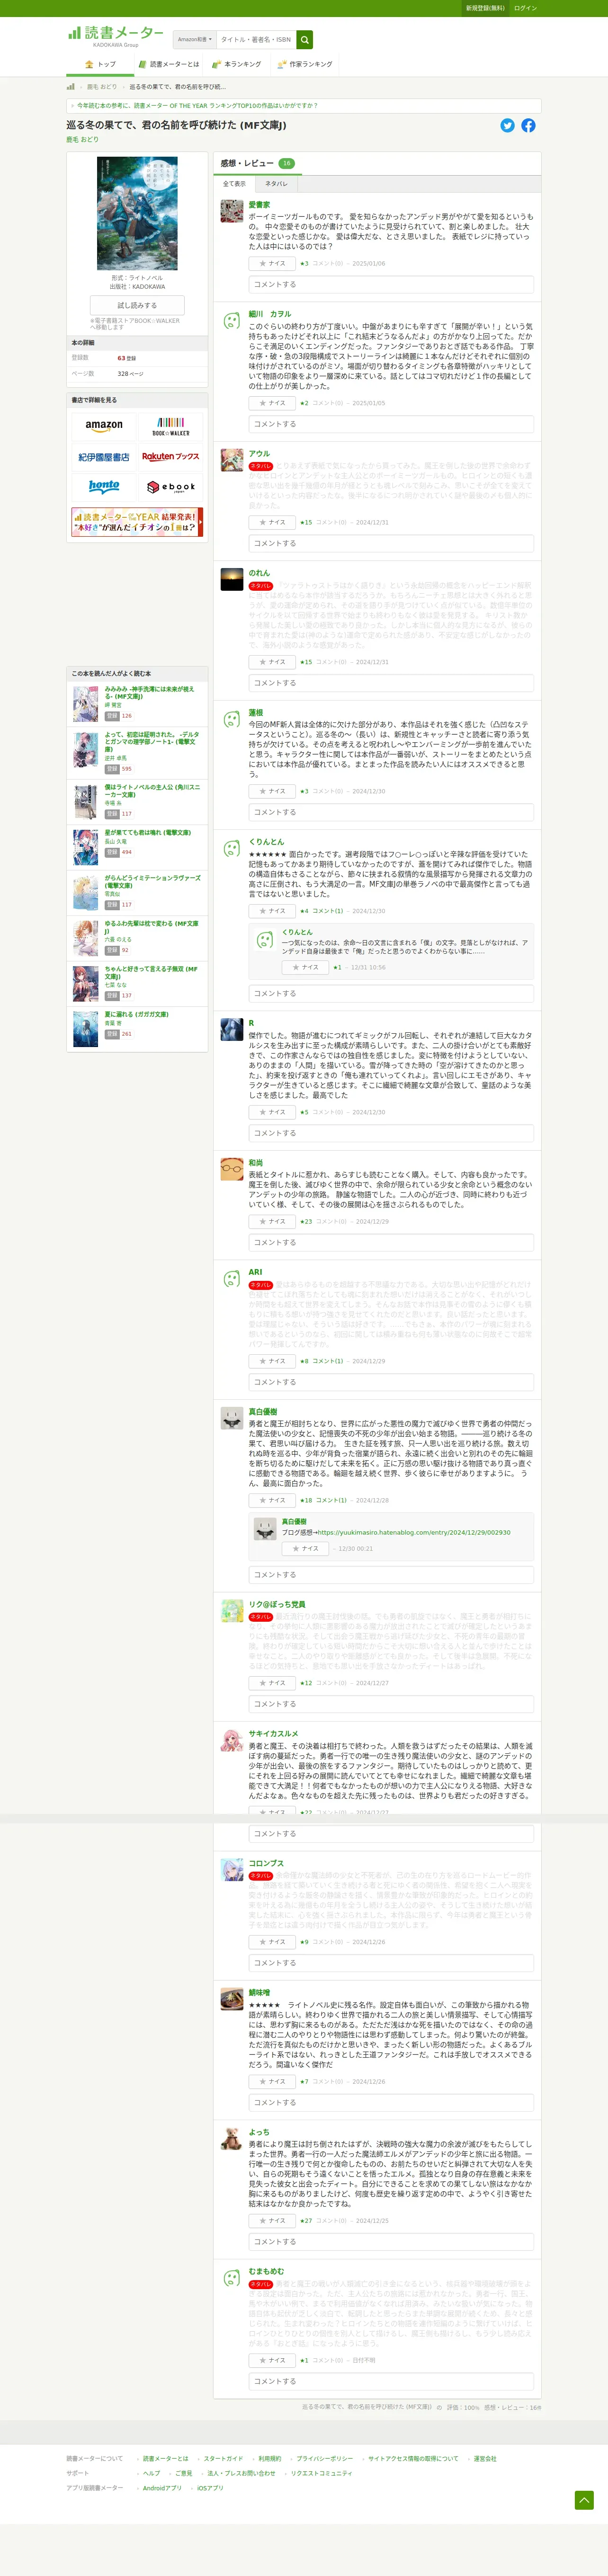This screenshot has height=2576, width=608.
Task: Share the book on Twitter
Action: (x=507, y=125)
